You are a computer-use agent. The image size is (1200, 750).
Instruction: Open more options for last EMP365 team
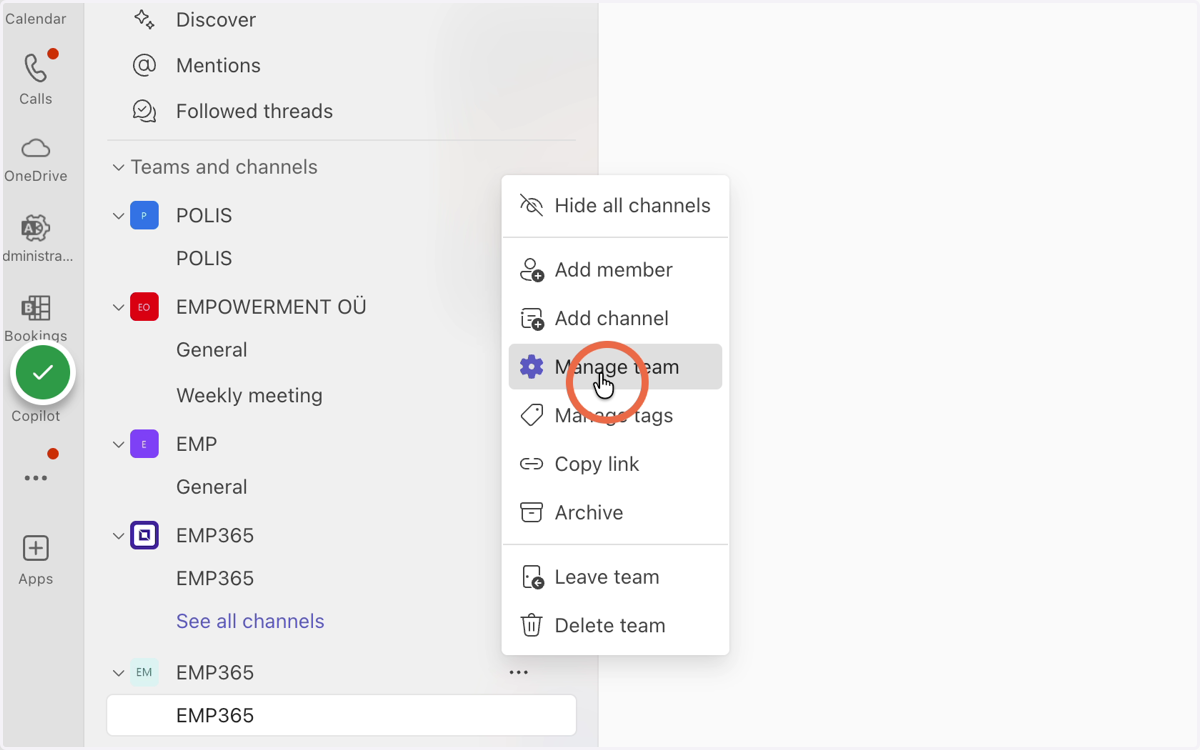tap(518, 673)
